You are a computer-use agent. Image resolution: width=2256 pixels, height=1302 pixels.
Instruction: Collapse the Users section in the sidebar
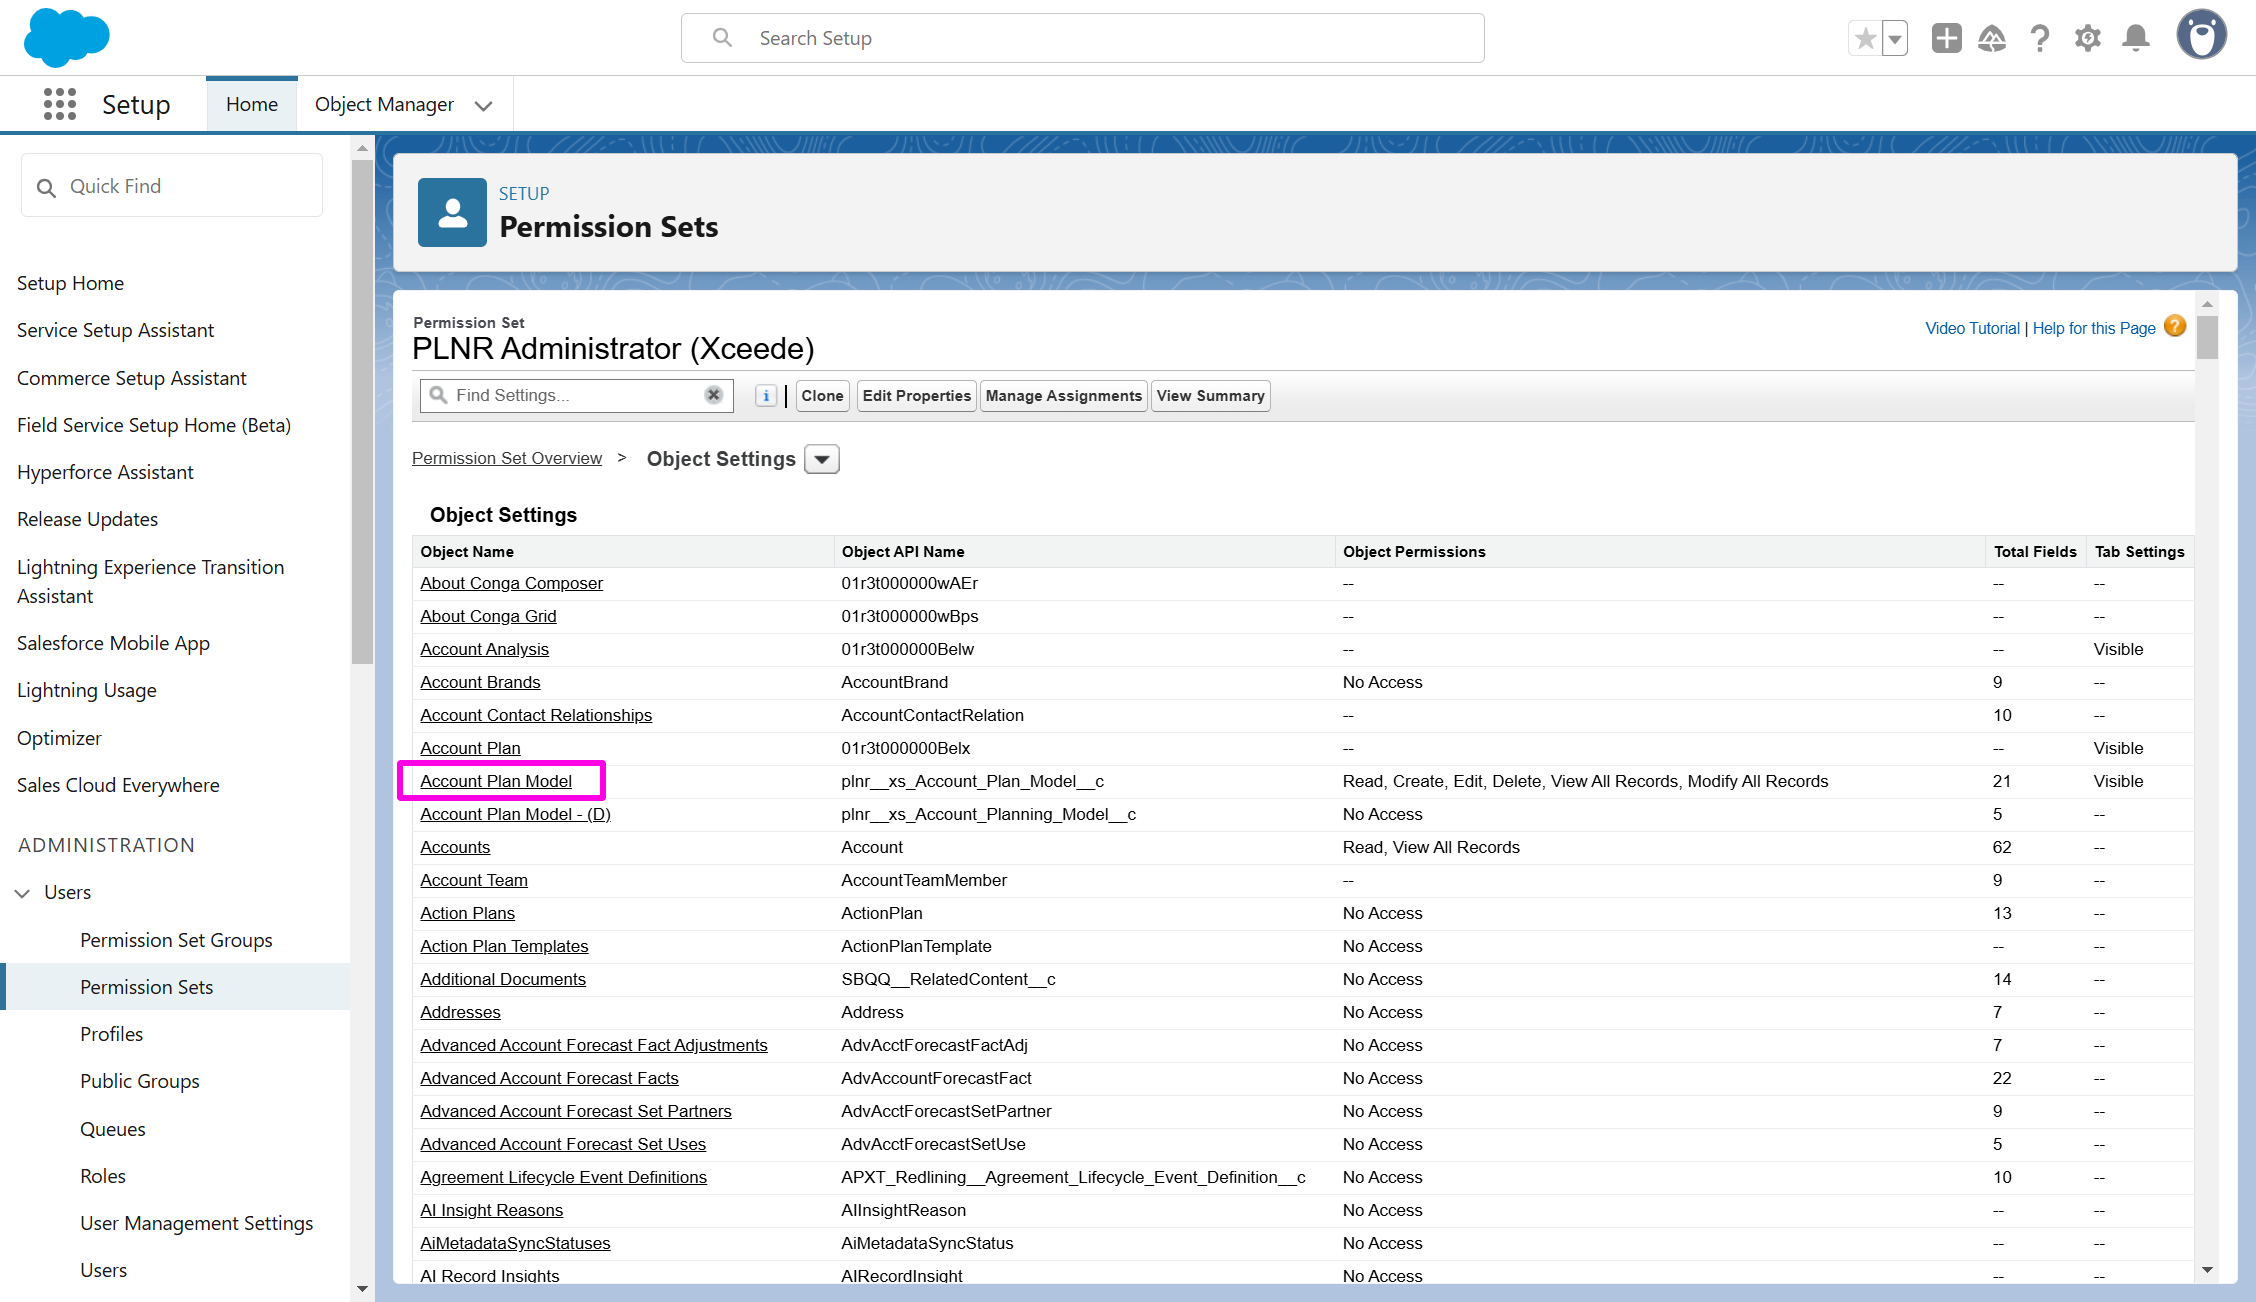(x=23, y=893)
